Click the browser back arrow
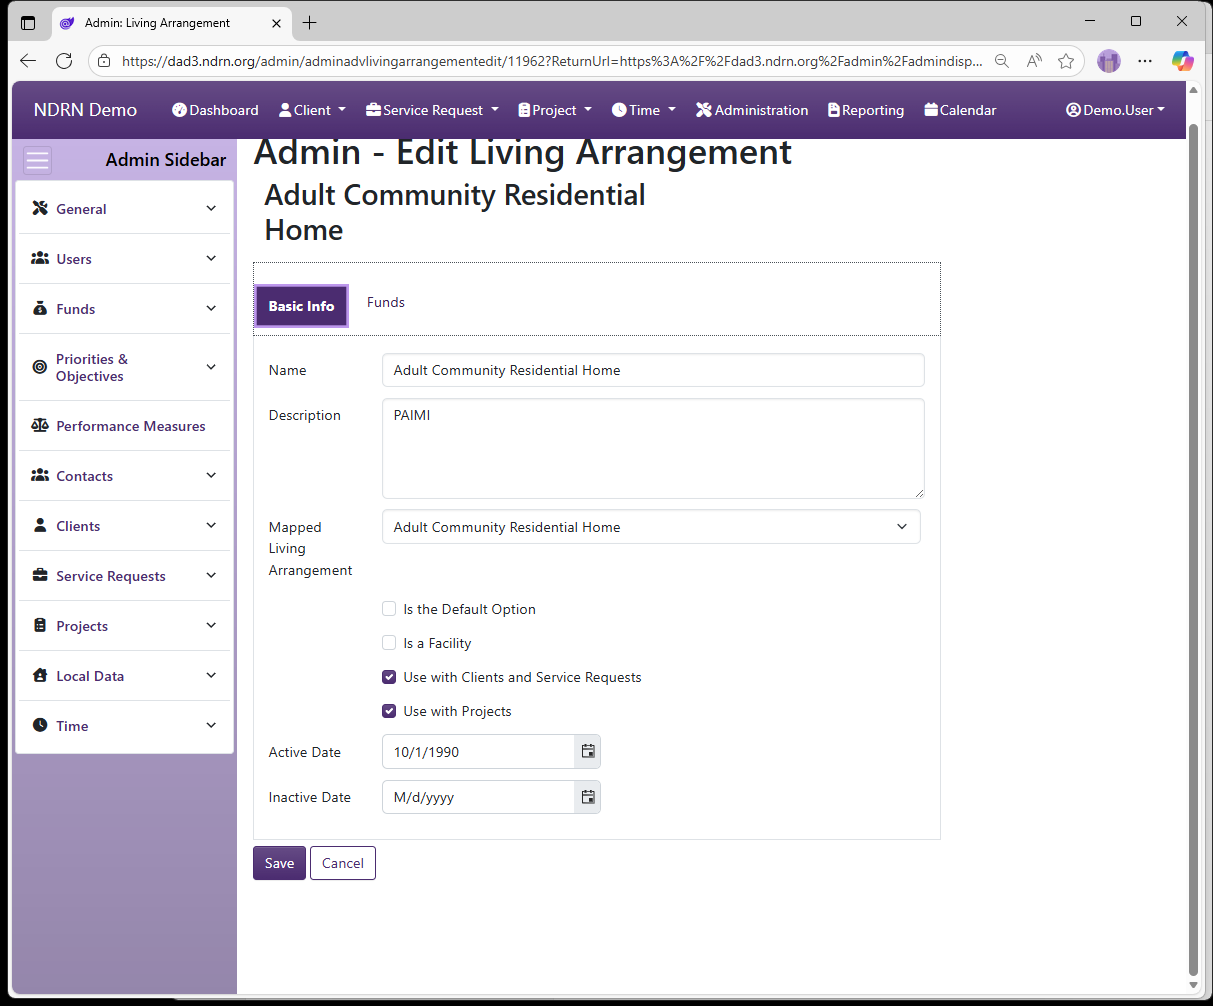 click(28, 61)
